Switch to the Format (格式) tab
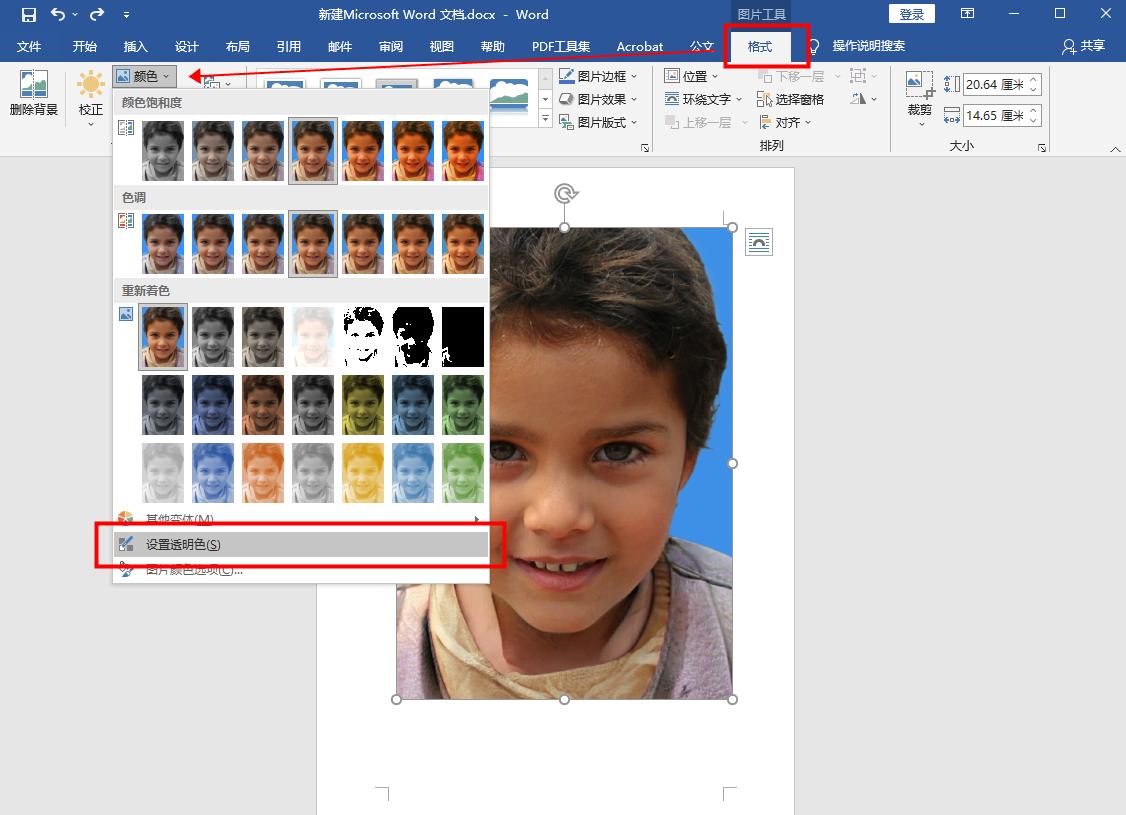This screenshot has height=815, width=1126. [x=760, y=47]
